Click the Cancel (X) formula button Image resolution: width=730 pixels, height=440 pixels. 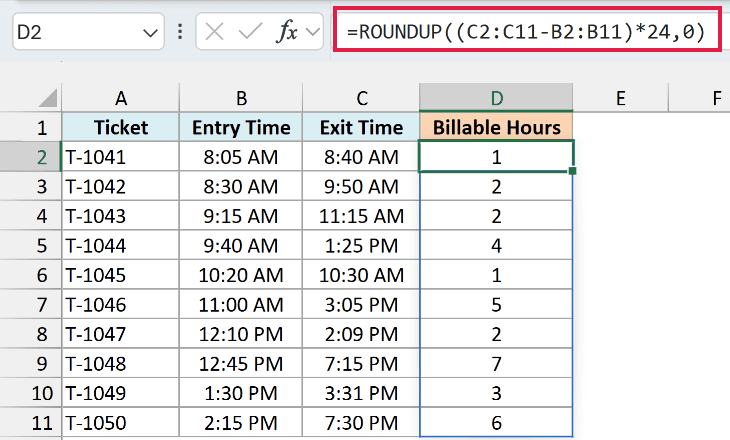(214, 32)
